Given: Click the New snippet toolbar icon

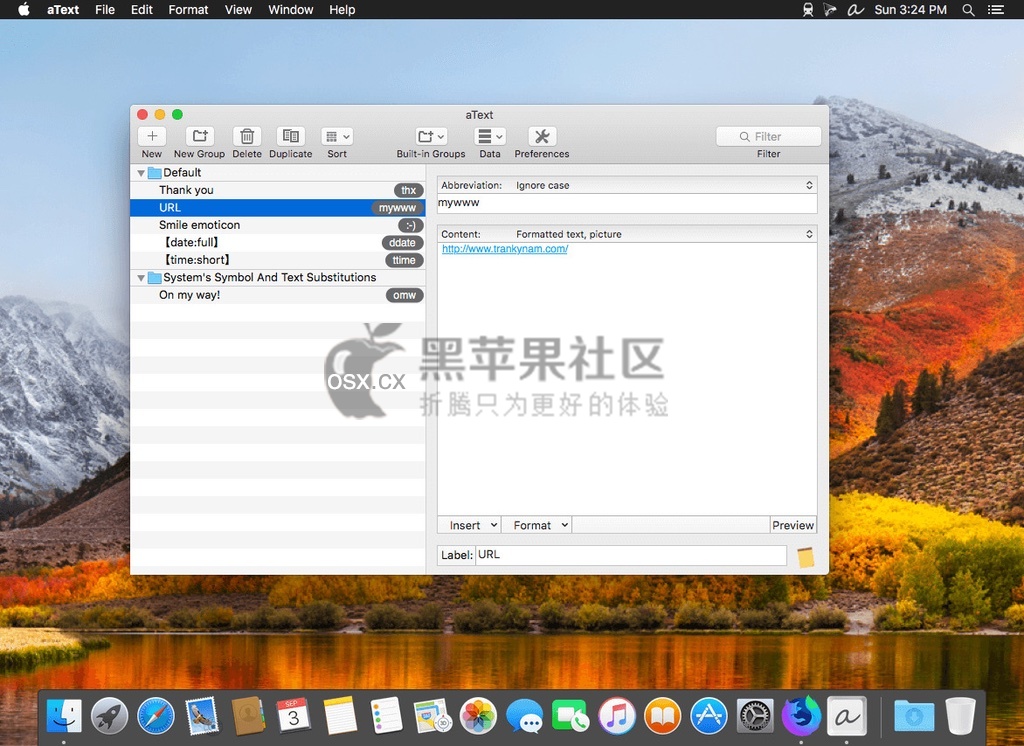Looking at the screenshot, I should click(x=152, y=137).
